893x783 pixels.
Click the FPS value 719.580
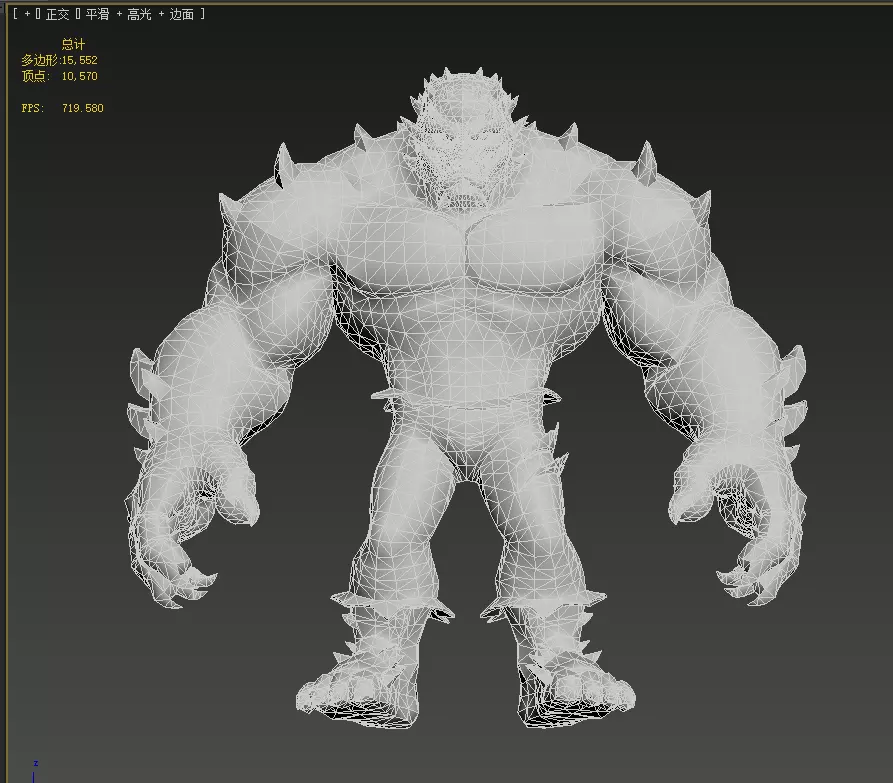pos(83,108)
